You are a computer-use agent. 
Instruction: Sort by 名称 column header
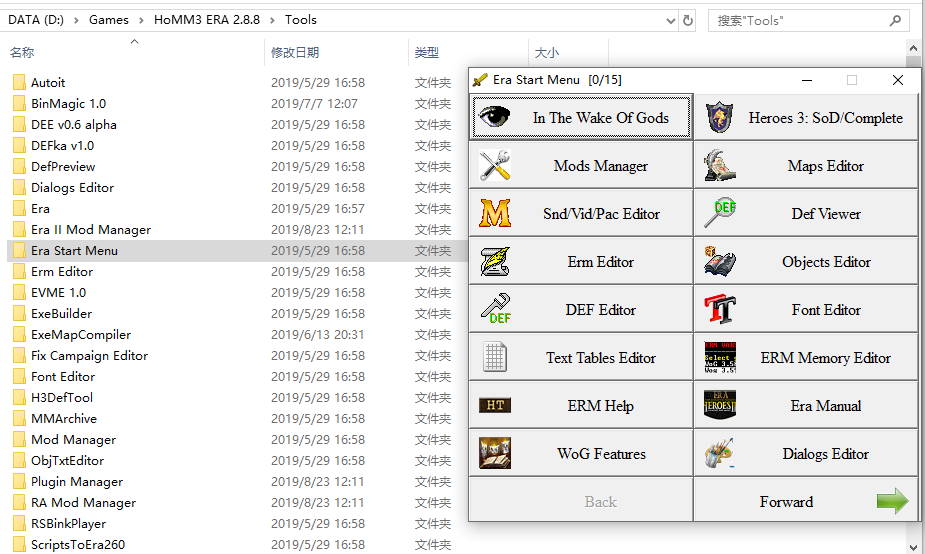click(22, 53)
